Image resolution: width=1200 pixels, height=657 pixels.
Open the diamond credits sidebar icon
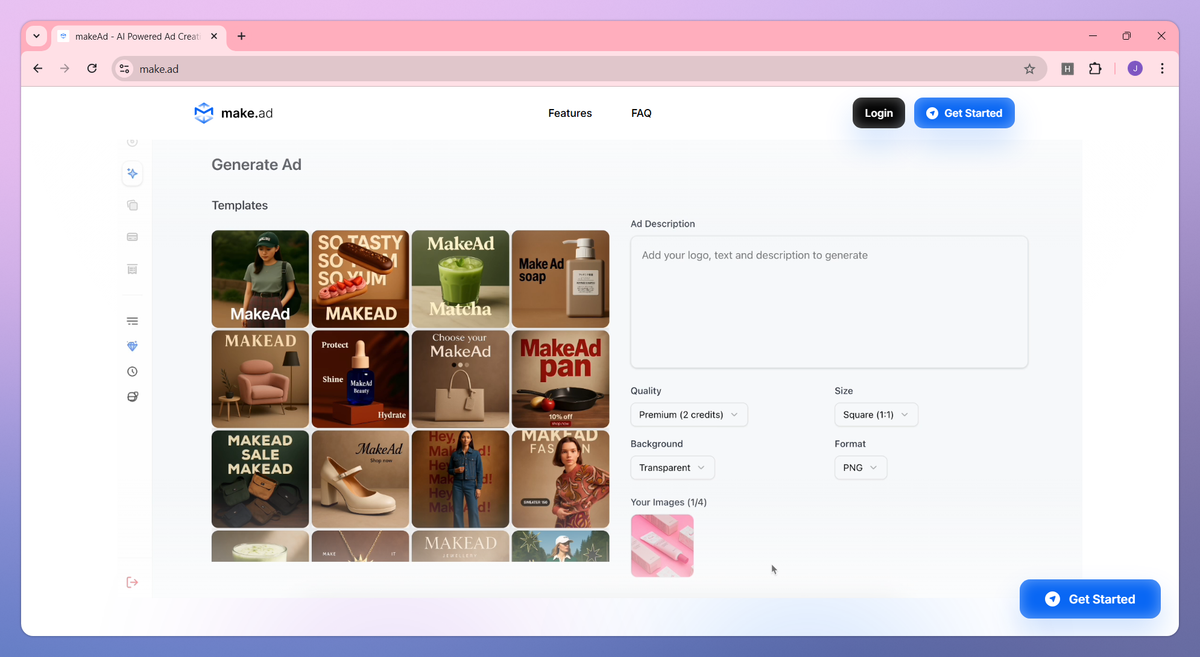tap(132, 346)
